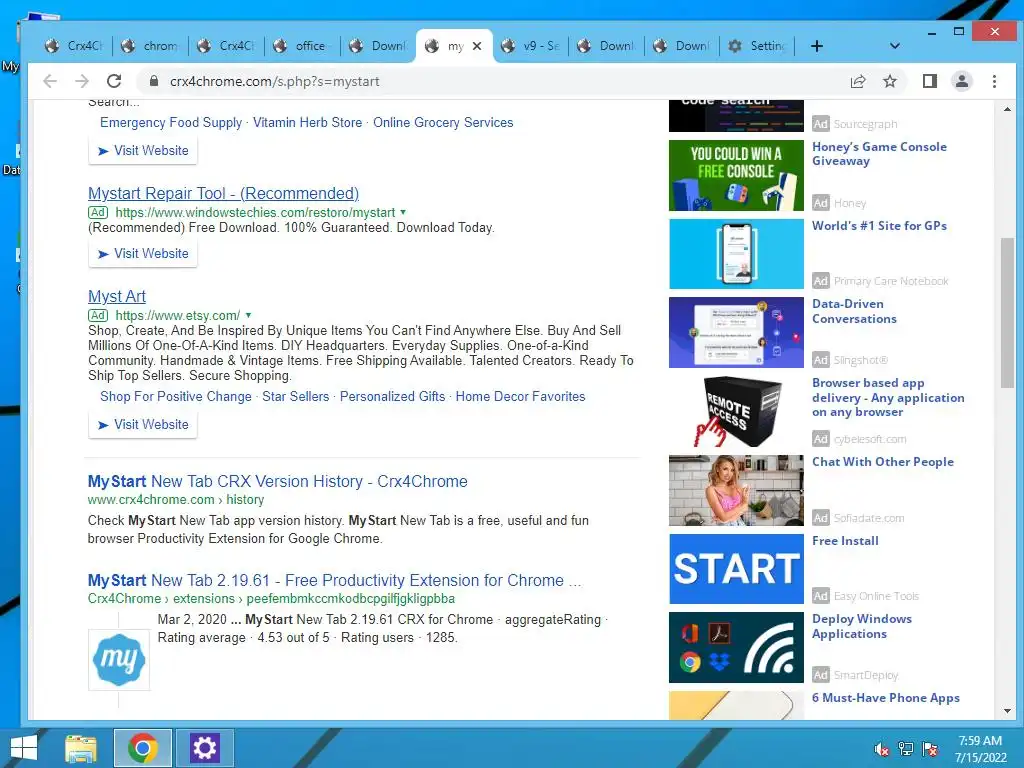Bookmark this page with the star

[x=889, y=81]
